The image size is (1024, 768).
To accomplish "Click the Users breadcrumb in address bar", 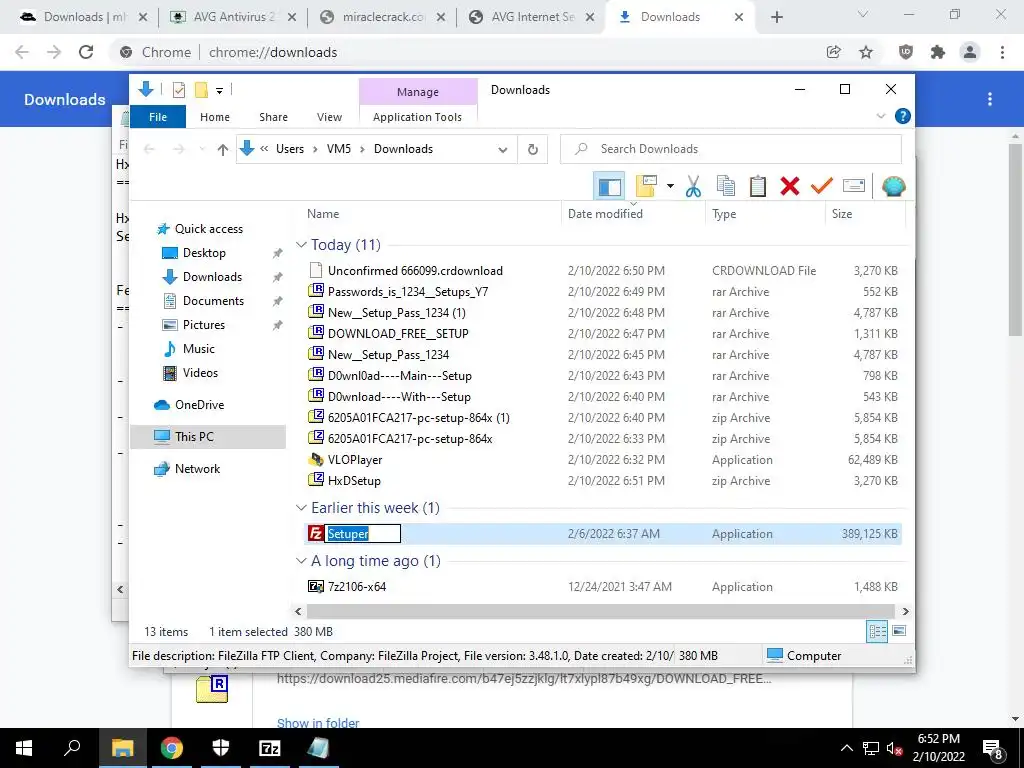I will [290, 149].
